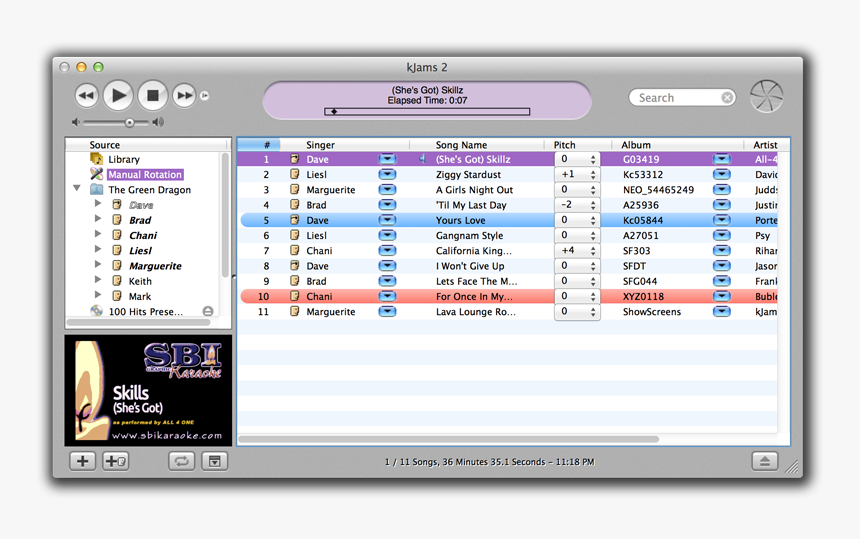860x539 pixels.
Task: Open album dropdown for G03419
Action: tap(721, 159)
